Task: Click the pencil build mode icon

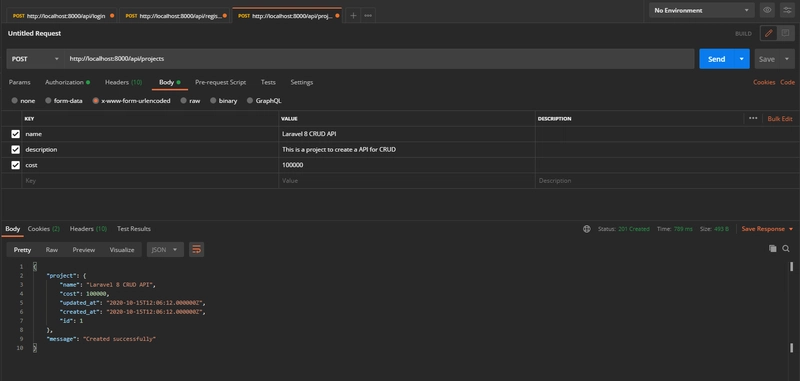Action: (768, 33)
